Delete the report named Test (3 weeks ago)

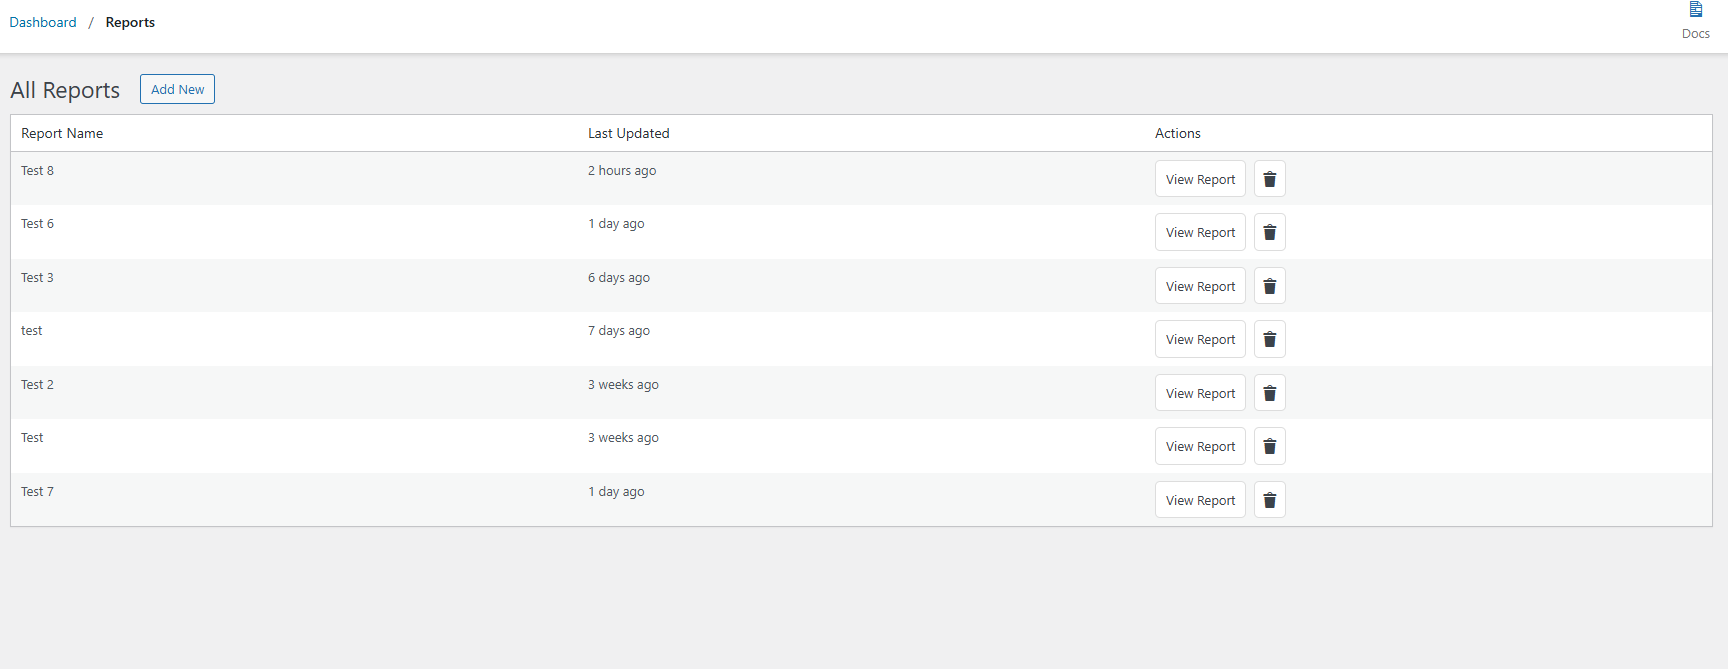coord(1269,446)
